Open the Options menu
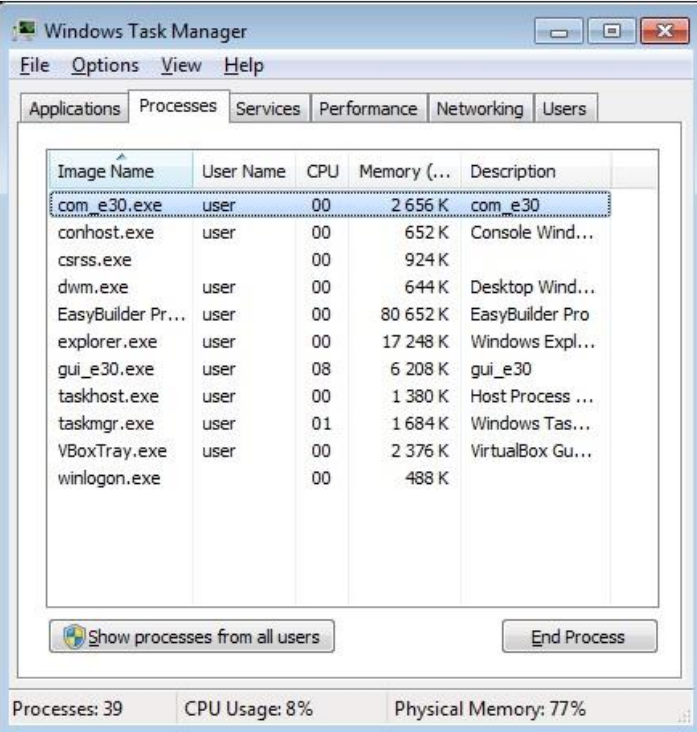Image resolution: width=697 pixels, height=732 pixels. [105, 65]
